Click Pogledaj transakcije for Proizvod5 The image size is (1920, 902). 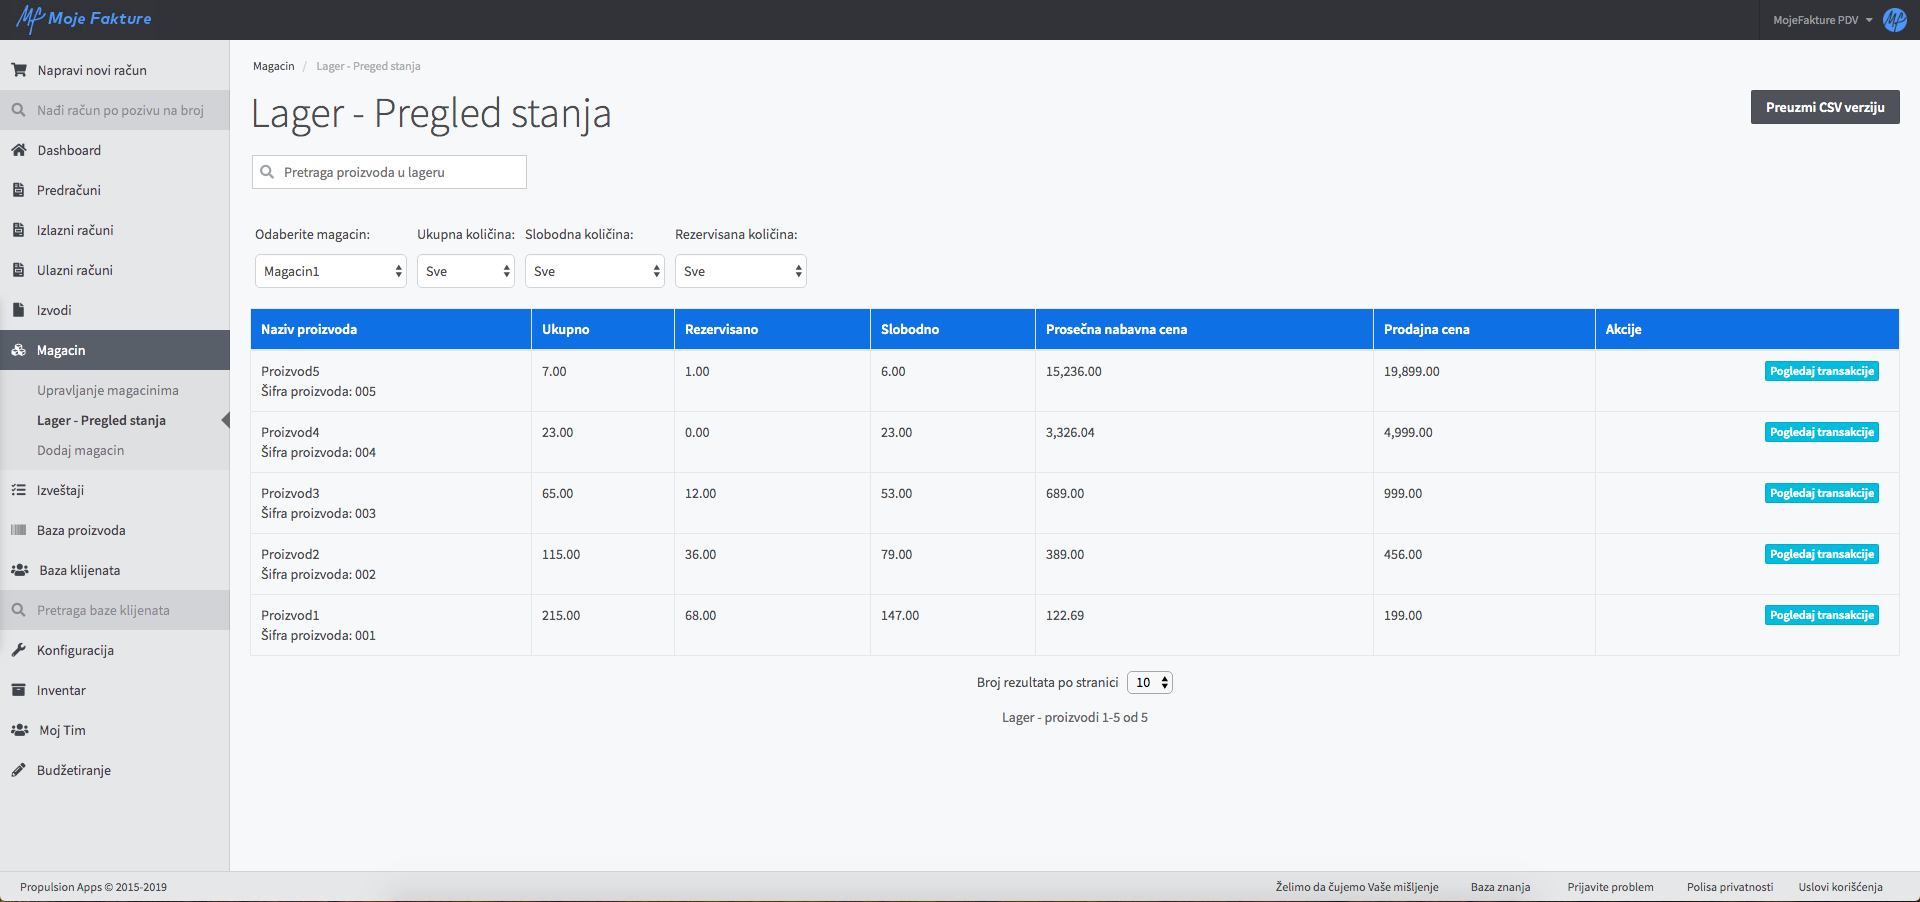coord(1821,371)
